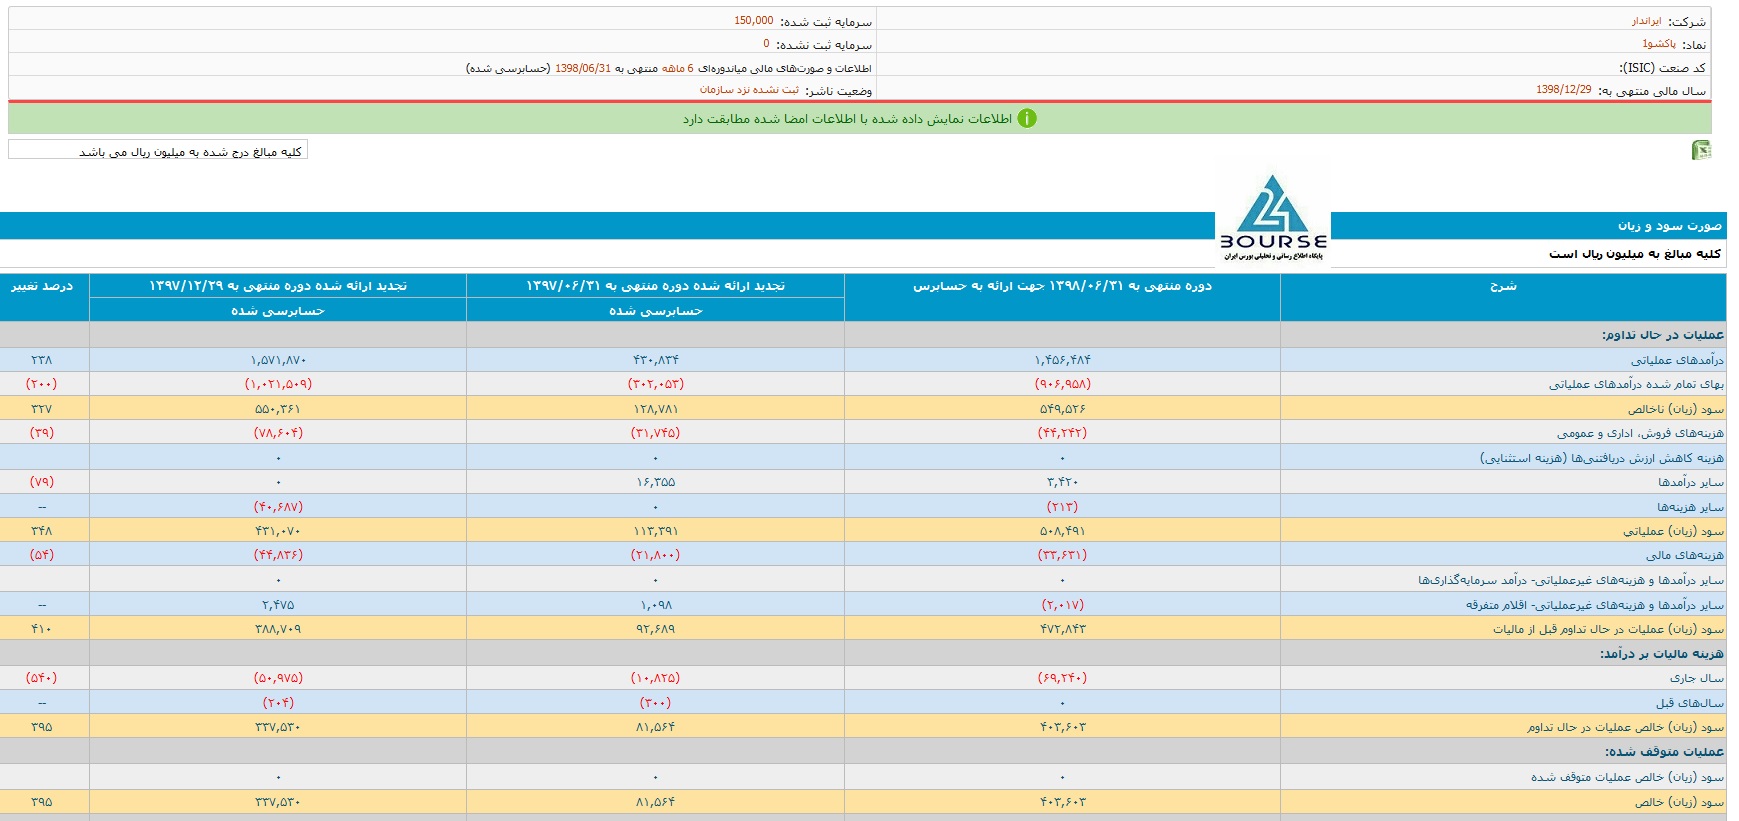Click the green Excel export icon
The image size is (1739, 821).
[x=1701, y=150]
